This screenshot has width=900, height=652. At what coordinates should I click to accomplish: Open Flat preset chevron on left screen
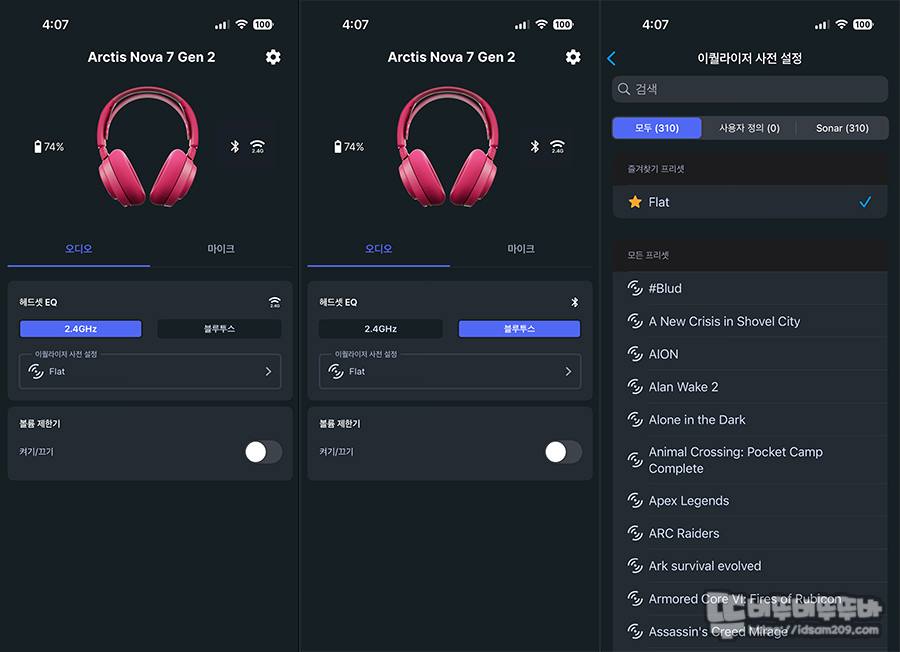point(268,371)
